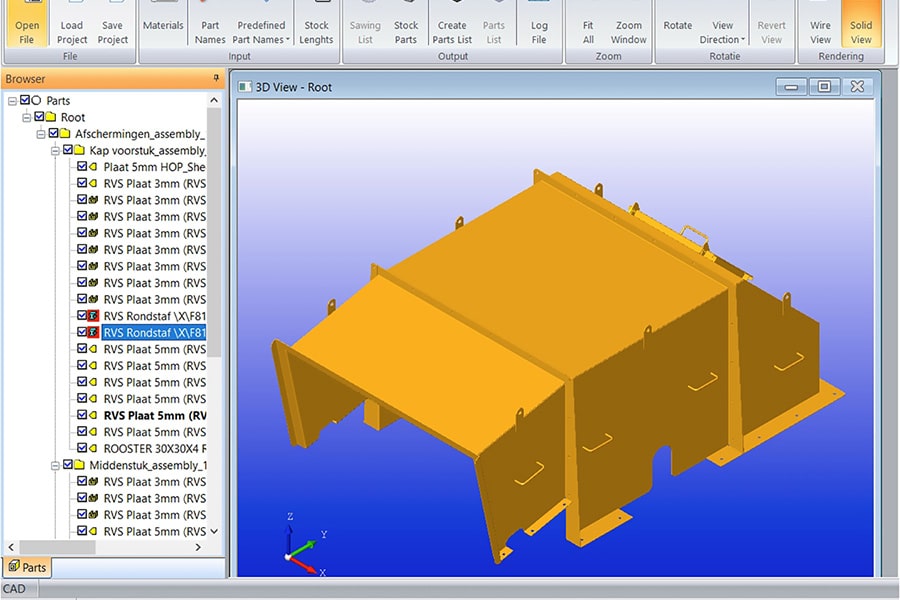The width and height of the screenshot is (900, 600).
Task: Select the "Kap voorstuk_assembly" tree label
Action: (x=147, y=150)
